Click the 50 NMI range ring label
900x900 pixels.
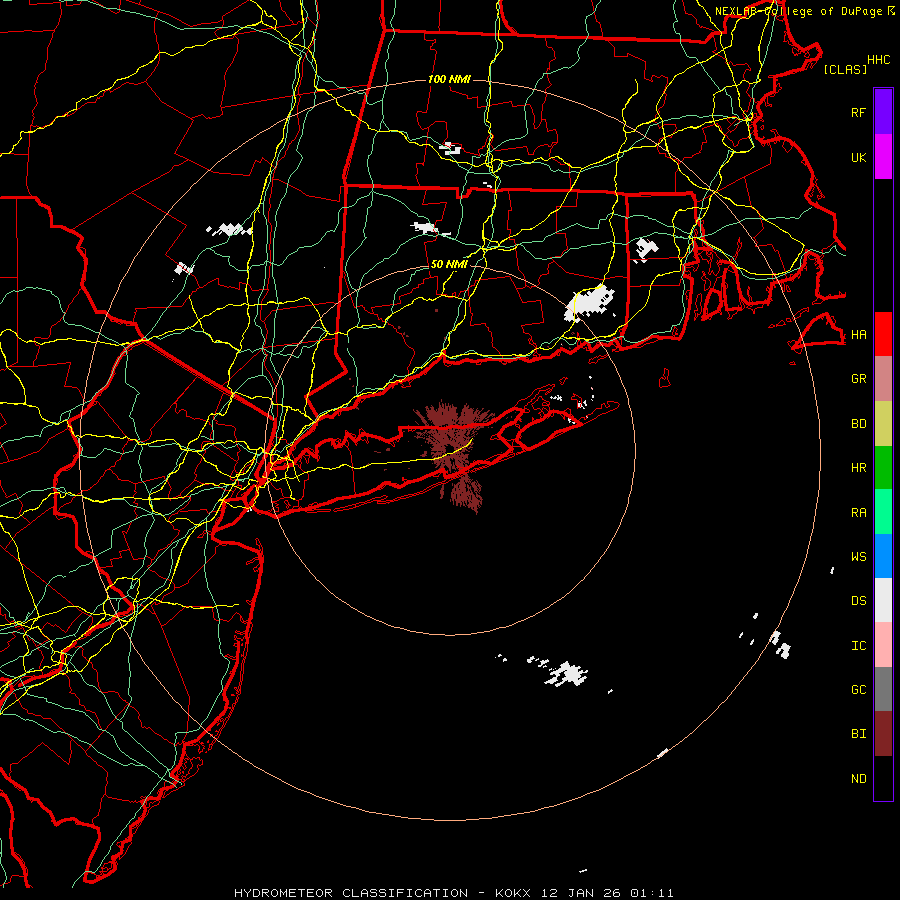pos(449,264)
